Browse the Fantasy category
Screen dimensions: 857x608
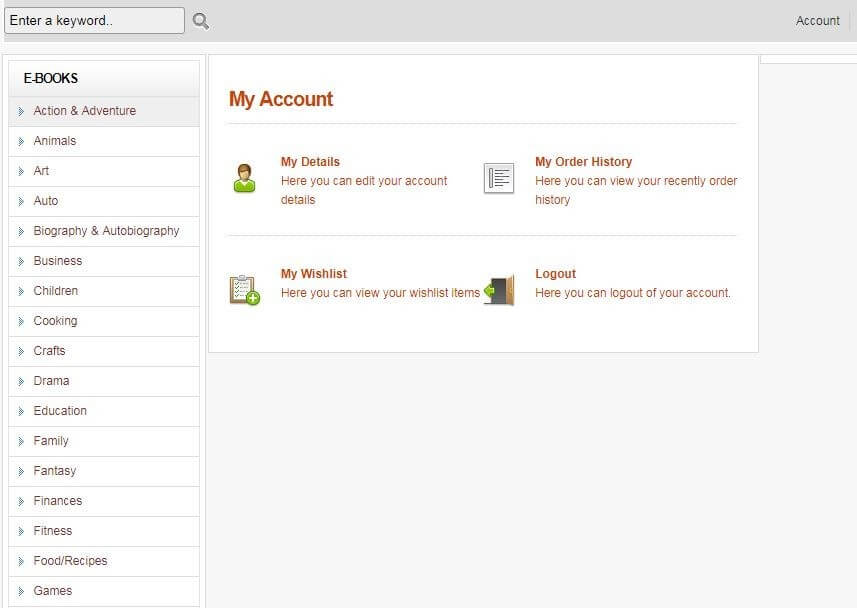tap(55, 471)
